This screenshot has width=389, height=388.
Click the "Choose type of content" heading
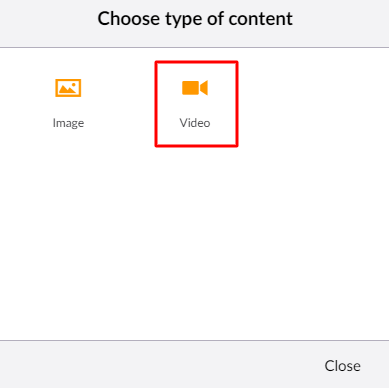pyautogui.click(x=195, y=19)
